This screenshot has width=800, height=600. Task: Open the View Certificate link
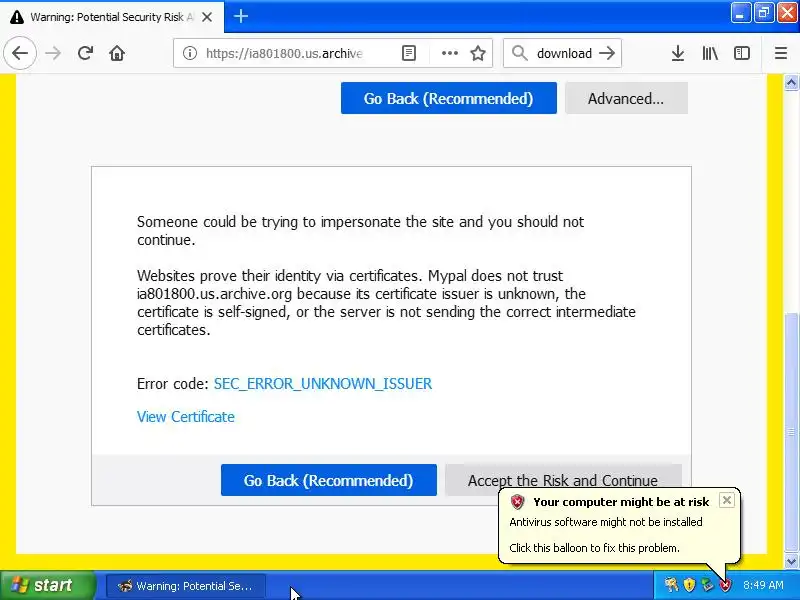point(186,417)
